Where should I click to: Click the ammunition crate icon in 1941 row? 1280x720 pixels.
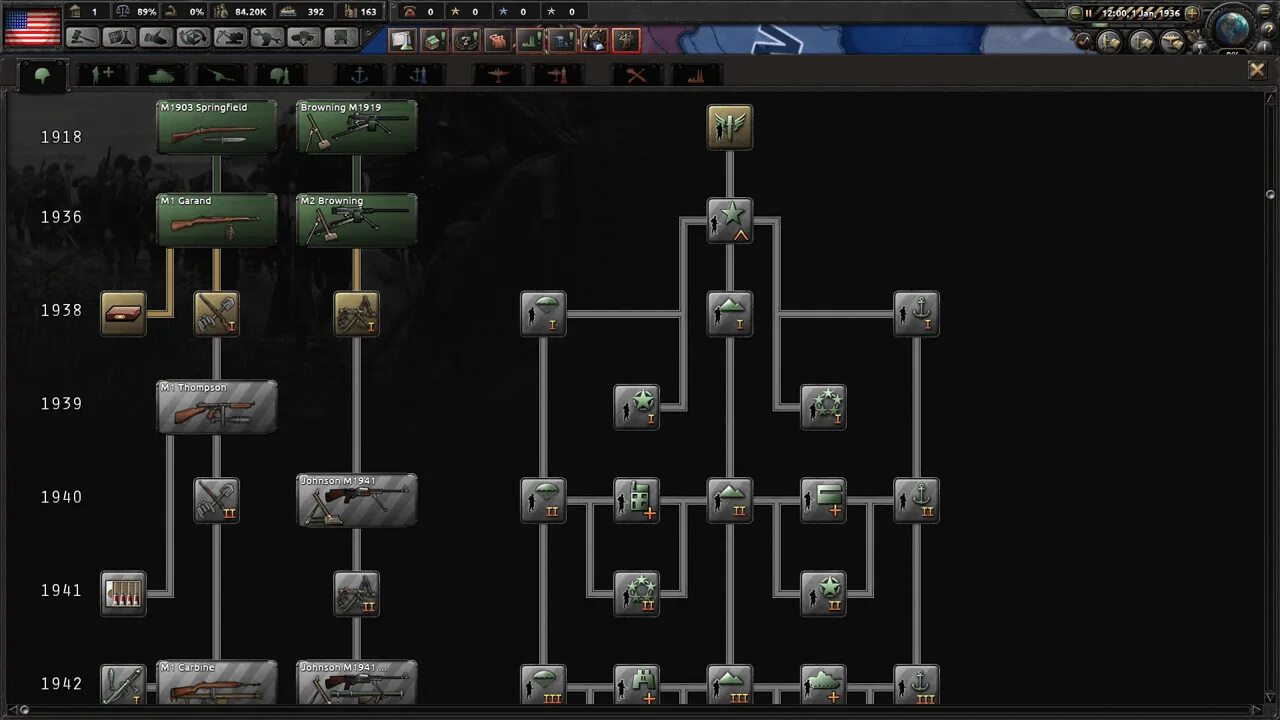pos(123,594)
